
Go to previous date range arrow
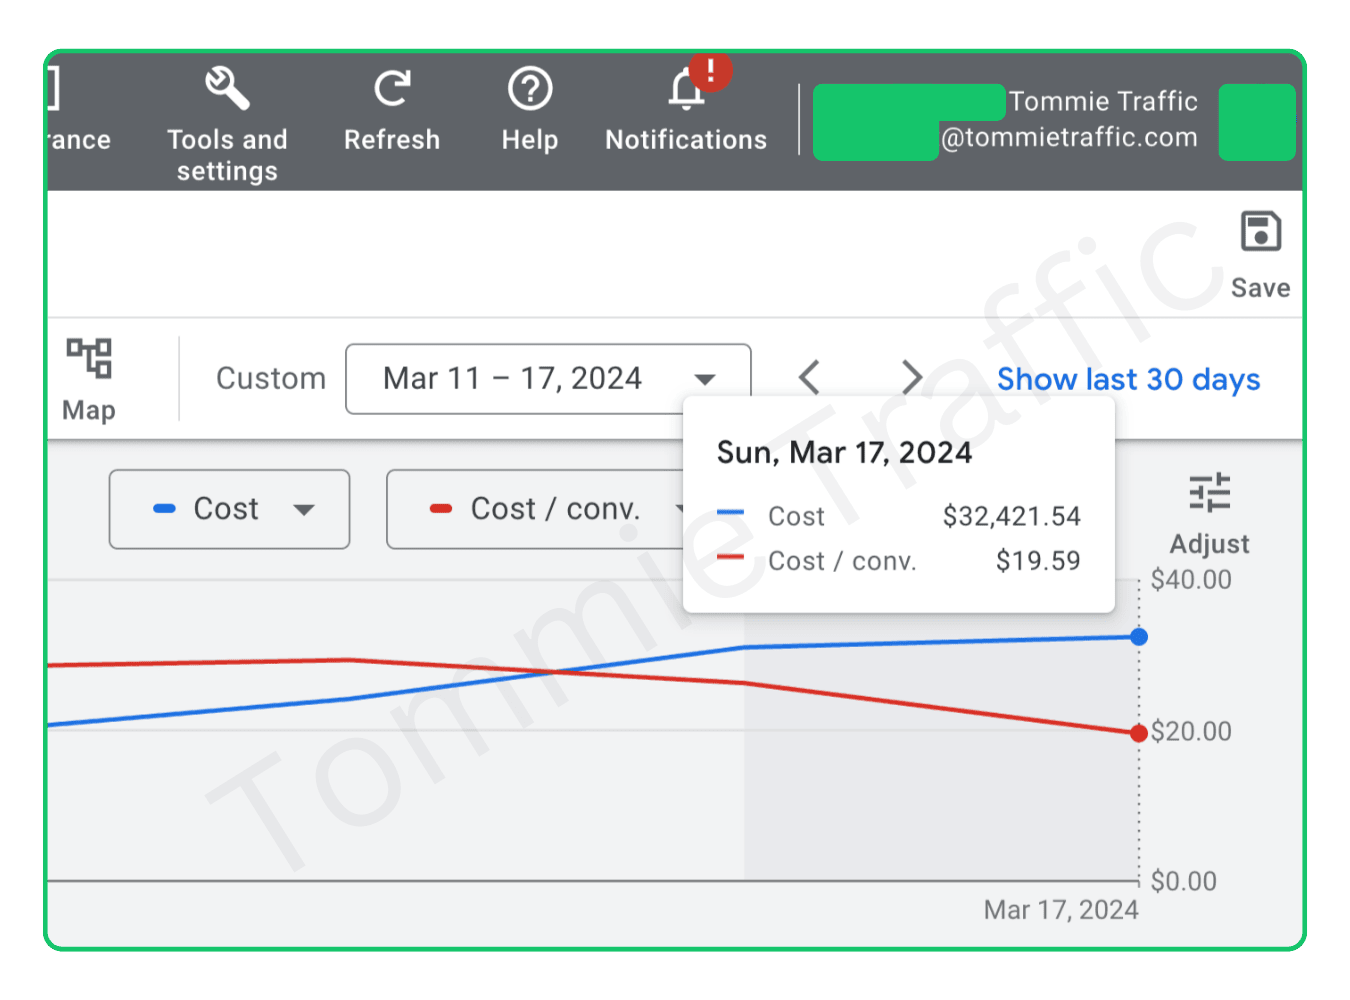click(810, 378)
